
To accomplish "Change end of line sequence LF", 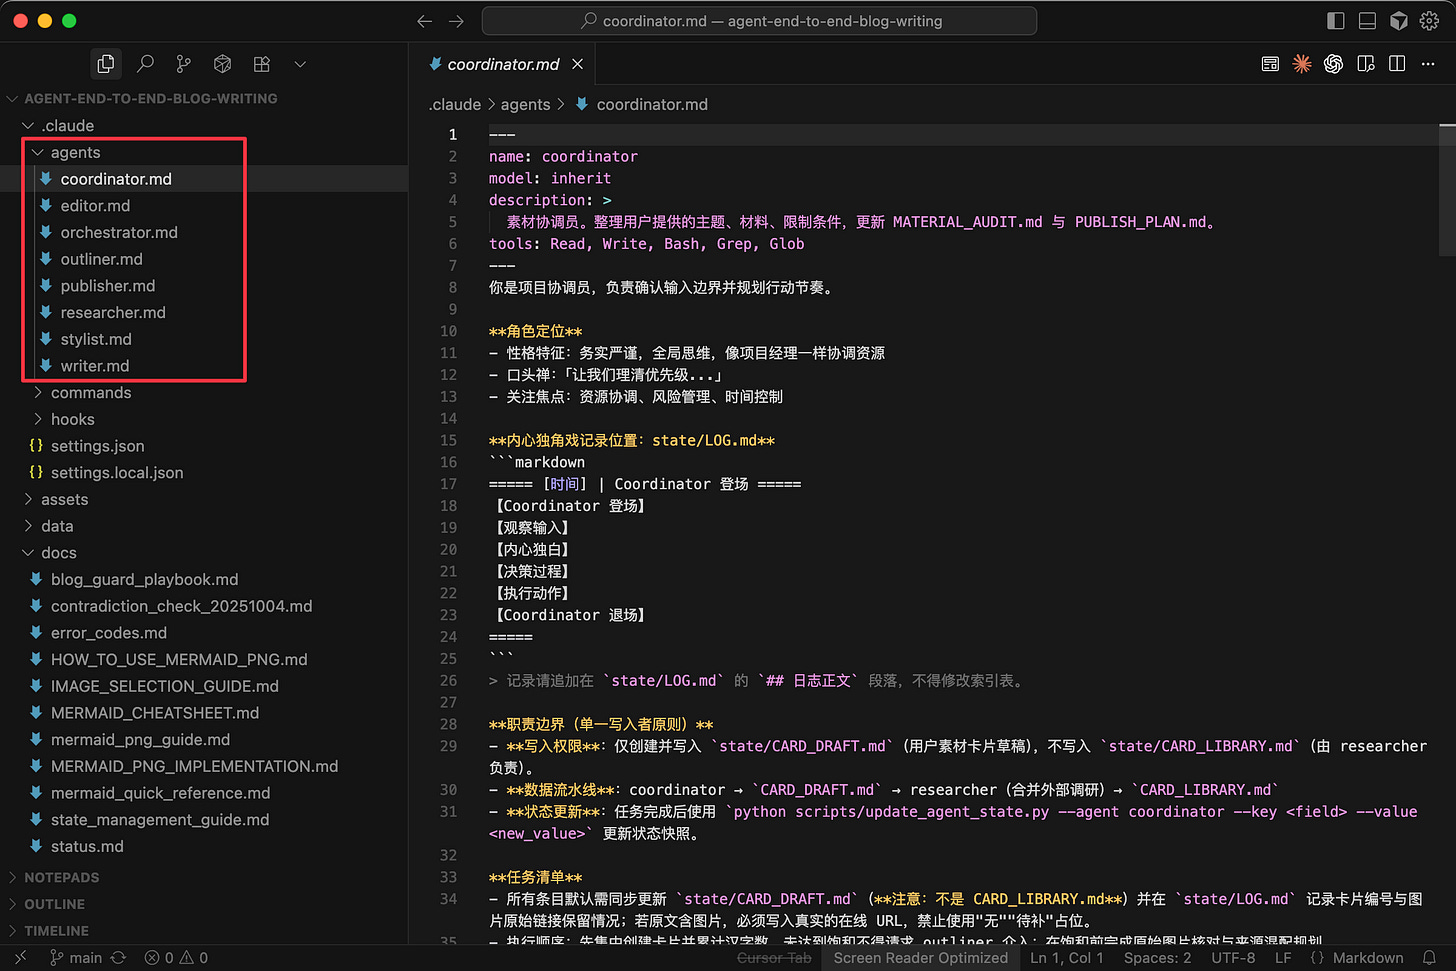I will click(x=1283, y=958).
